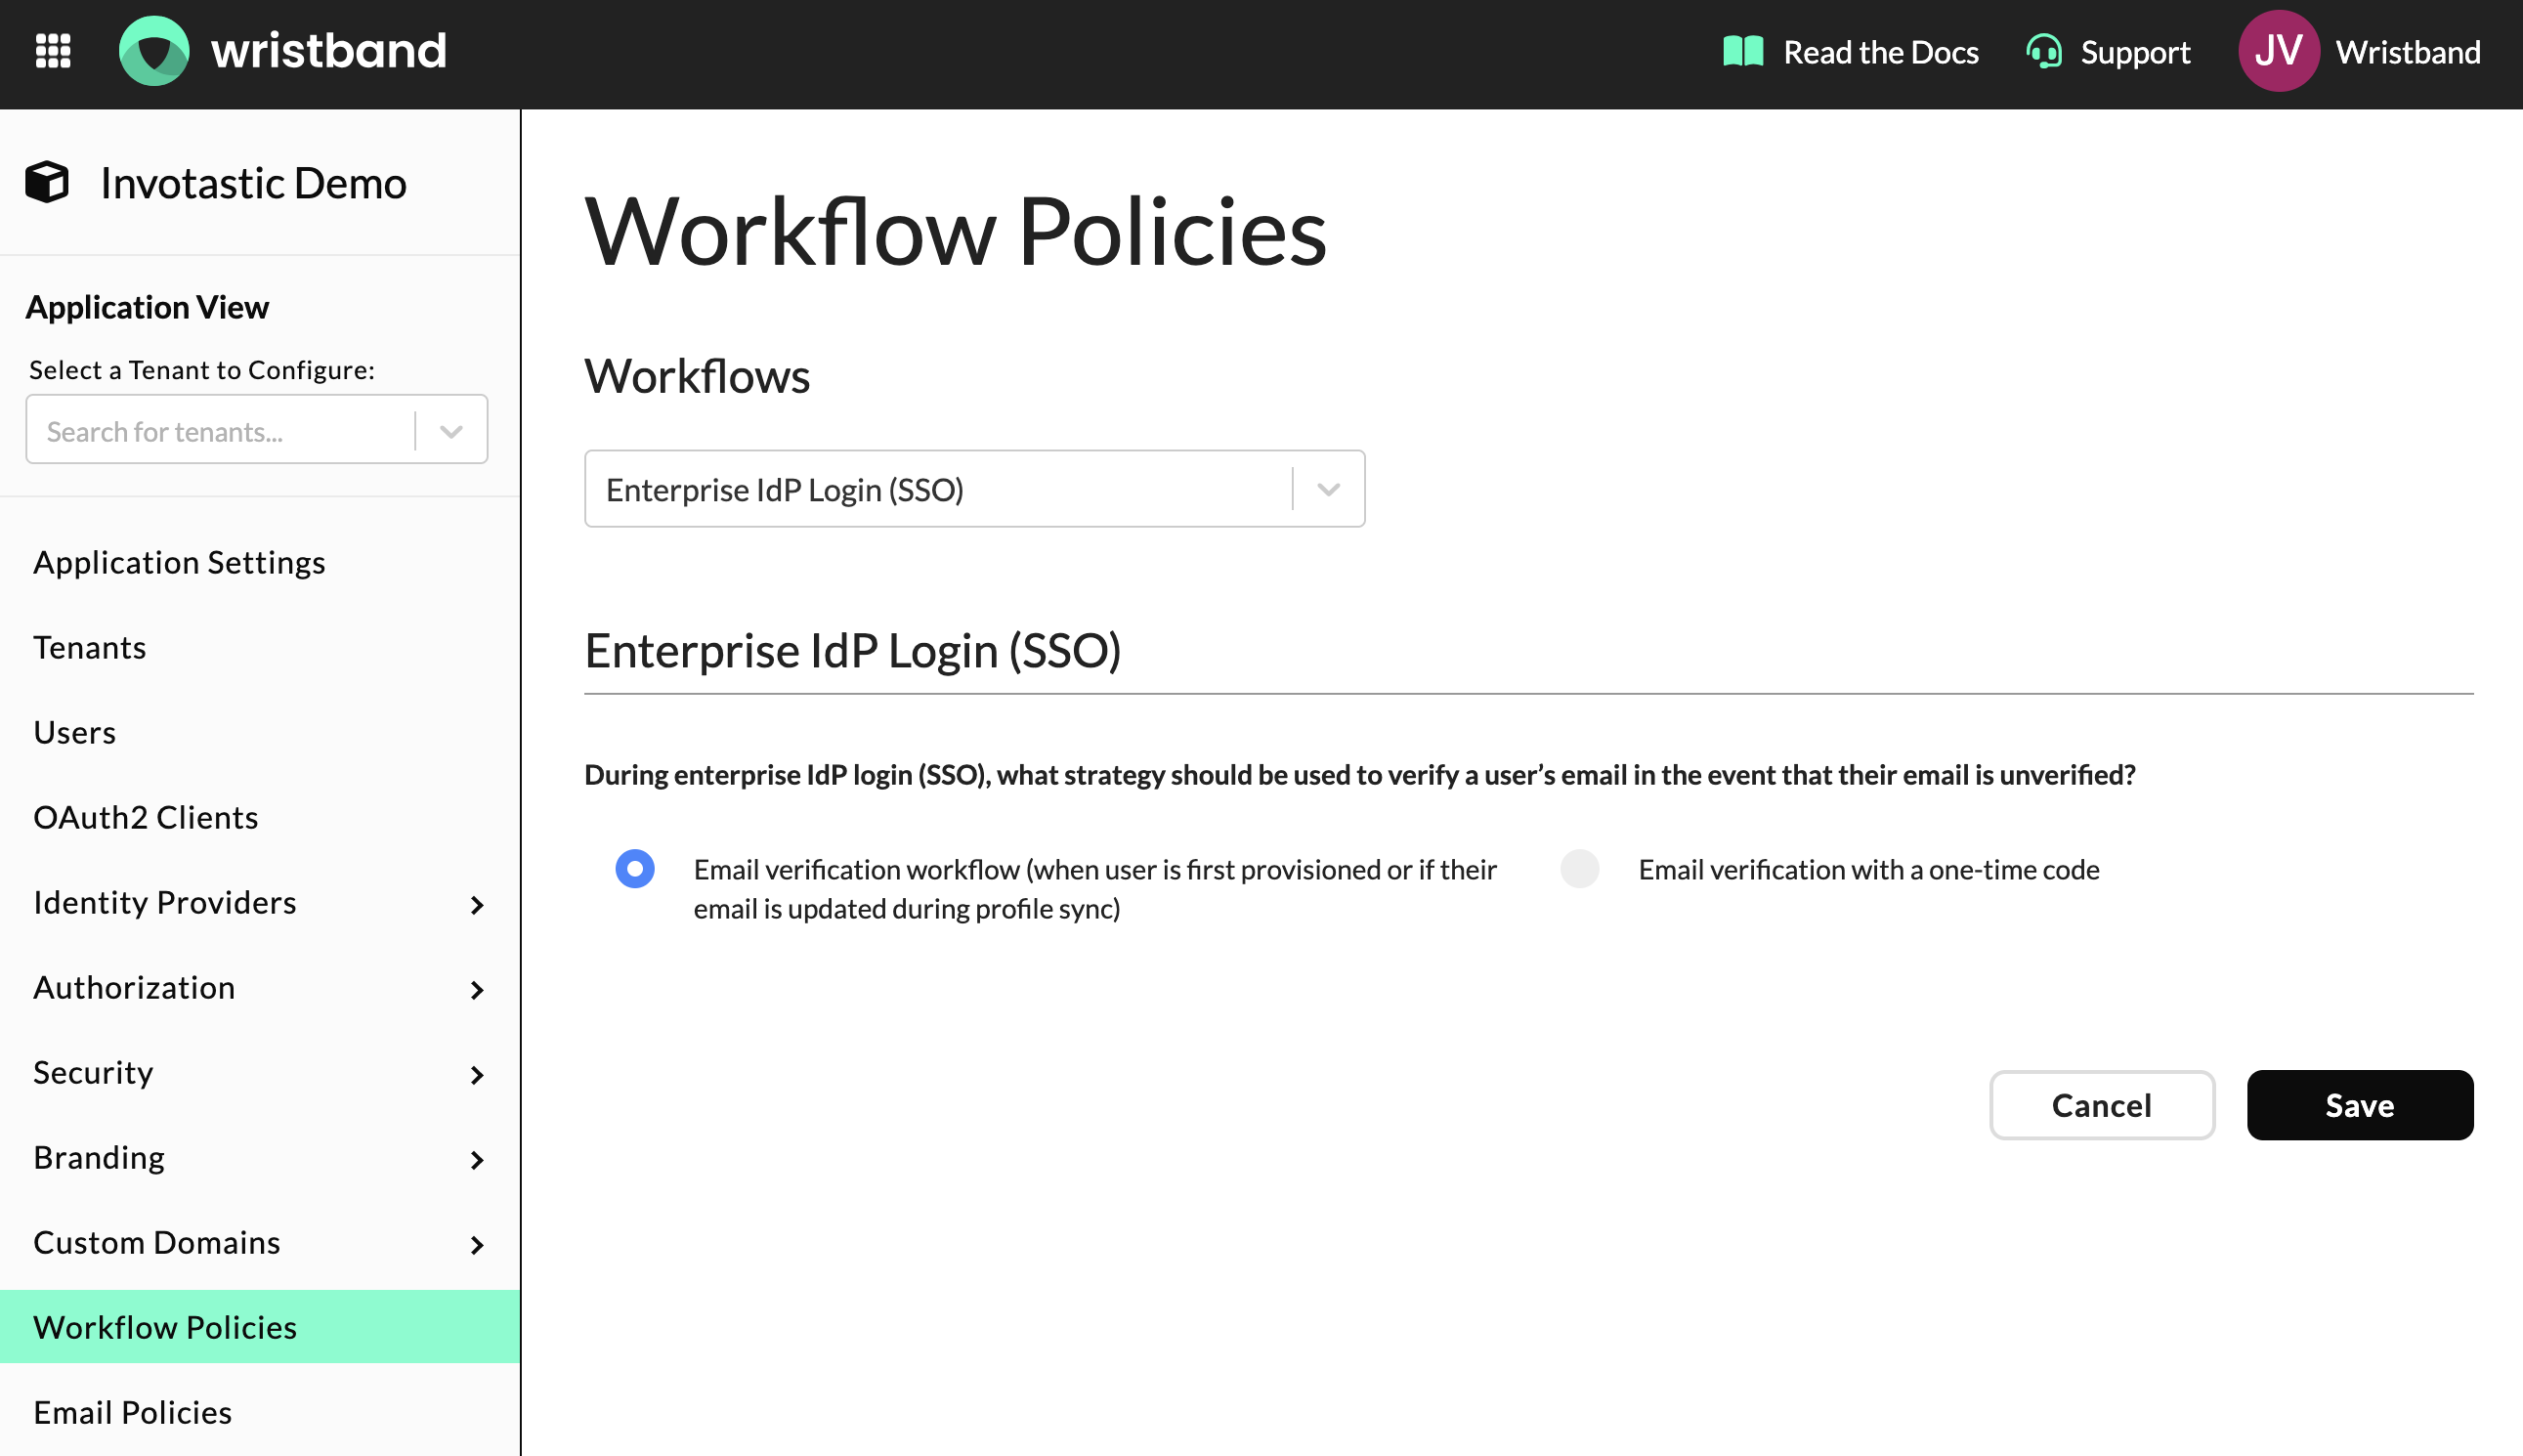This screenshot has width=2523, height=1456.
Task: Click the Cancel button
Action: 2101,1105
